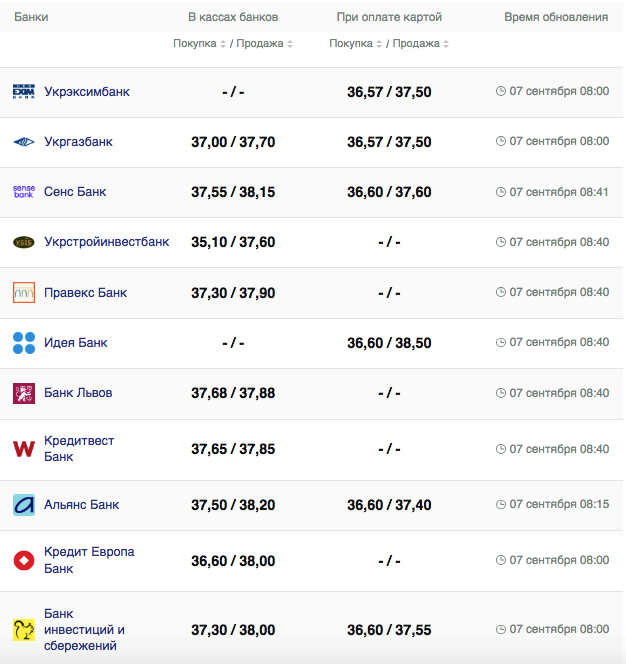Click the Укргазбанк logo icon
Screen dimensions: 626x664
24,142
